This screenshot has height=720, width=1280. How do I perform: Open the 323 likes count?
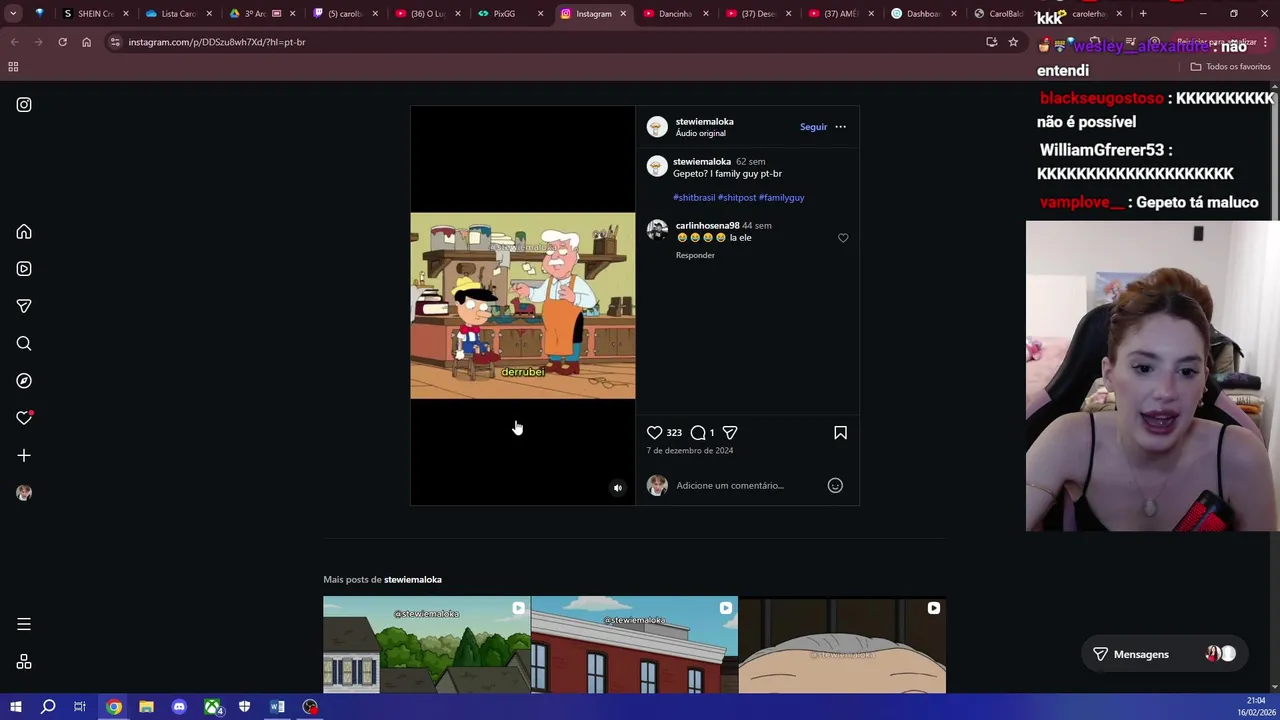tap(674, 433)
